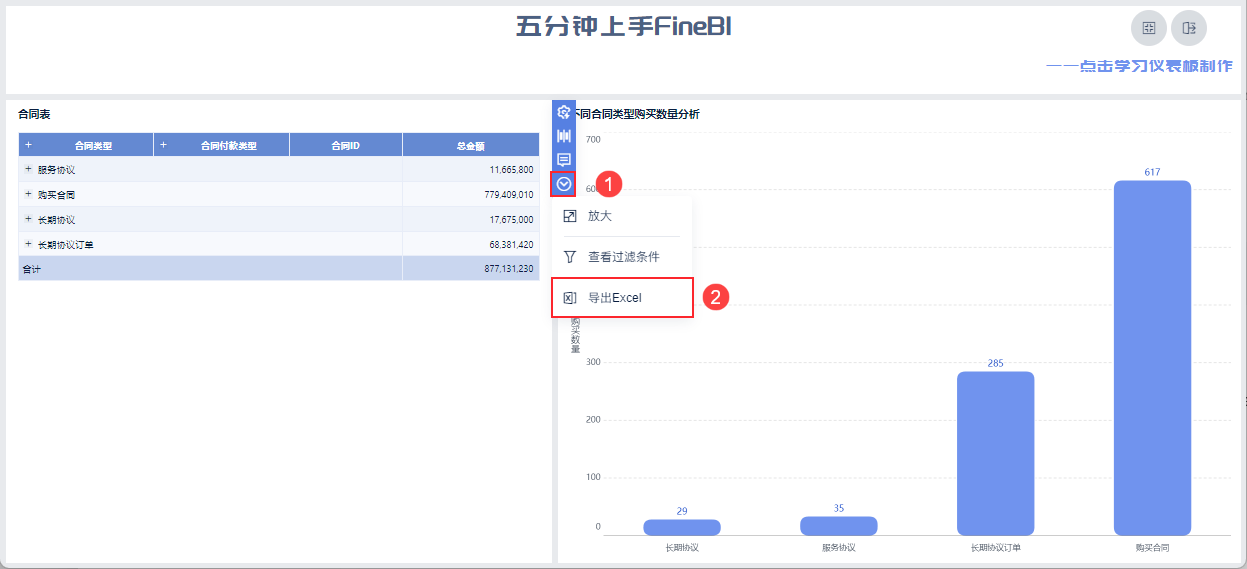Screen dimensions: 1247x569
Task: Click the 合同ID column header
Action: pyautogui.click(x=345, y=146)
